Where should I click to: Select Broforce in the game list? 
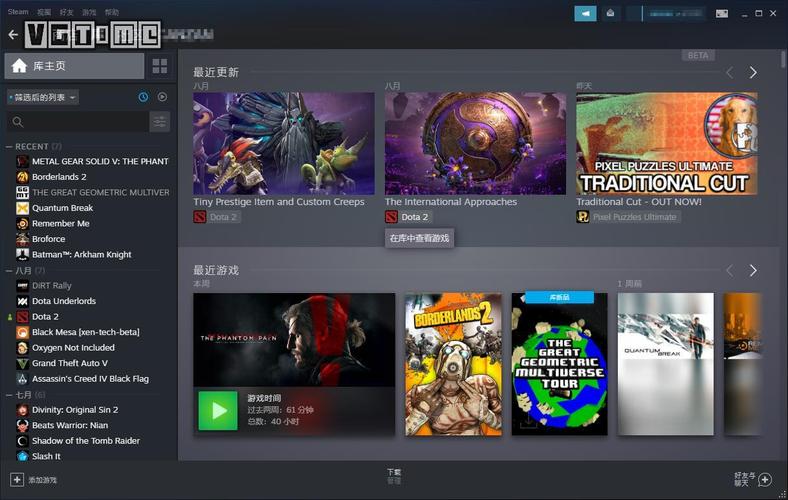(x=48, y=239)
